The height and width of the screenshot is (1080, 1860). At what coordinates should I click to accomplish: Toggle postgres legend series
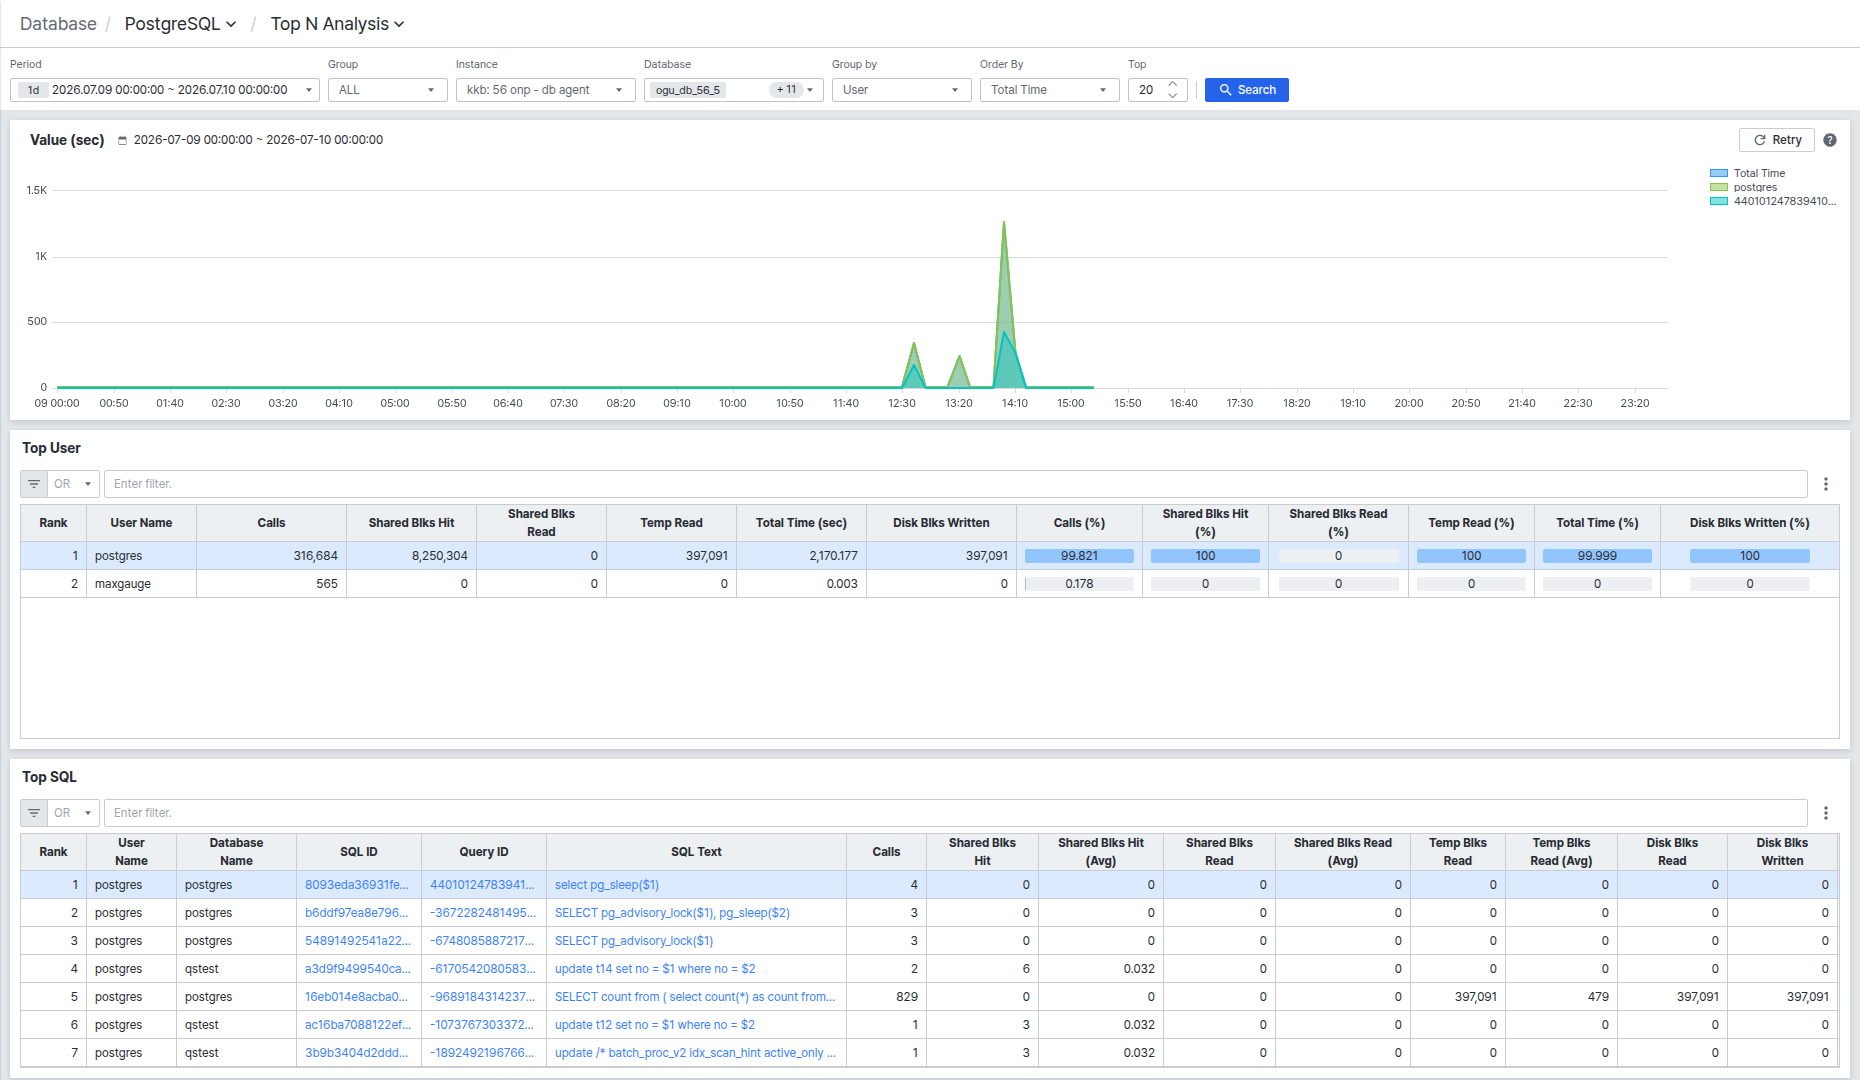click(x=1743, y=187)
